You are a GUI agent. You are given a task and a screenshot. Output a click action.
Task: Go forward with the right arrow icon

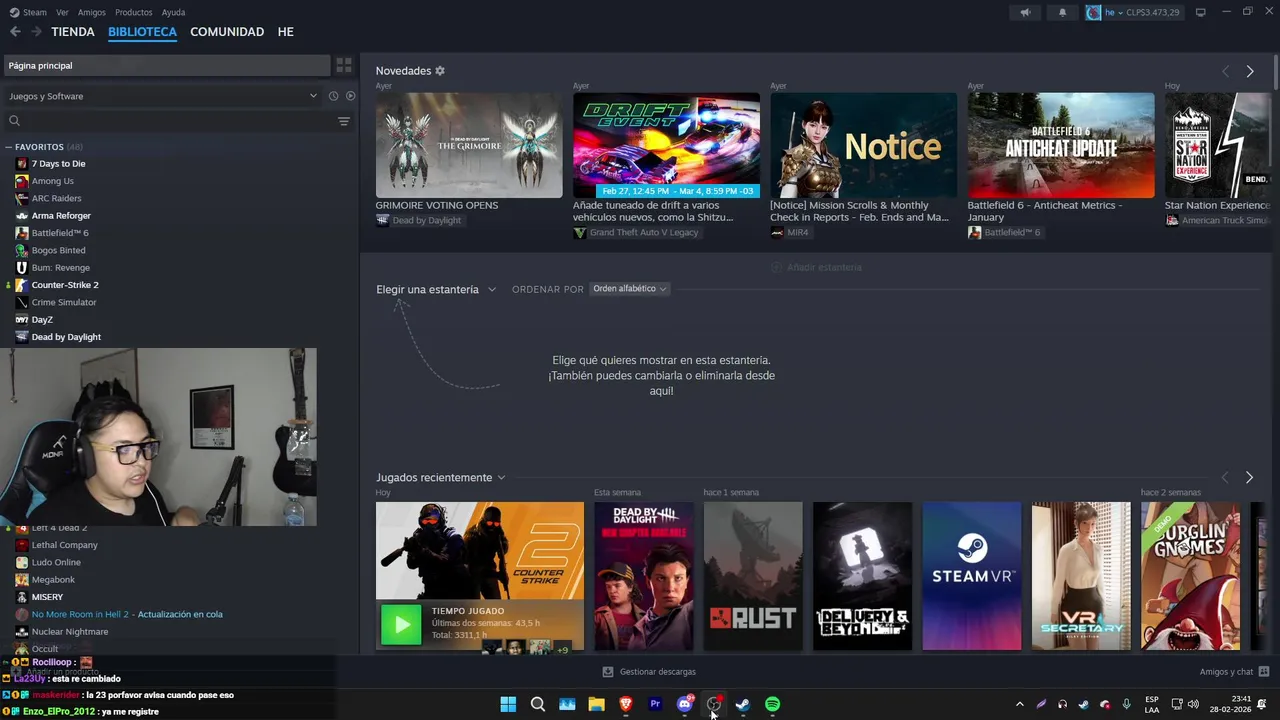[x=36, y=32]
